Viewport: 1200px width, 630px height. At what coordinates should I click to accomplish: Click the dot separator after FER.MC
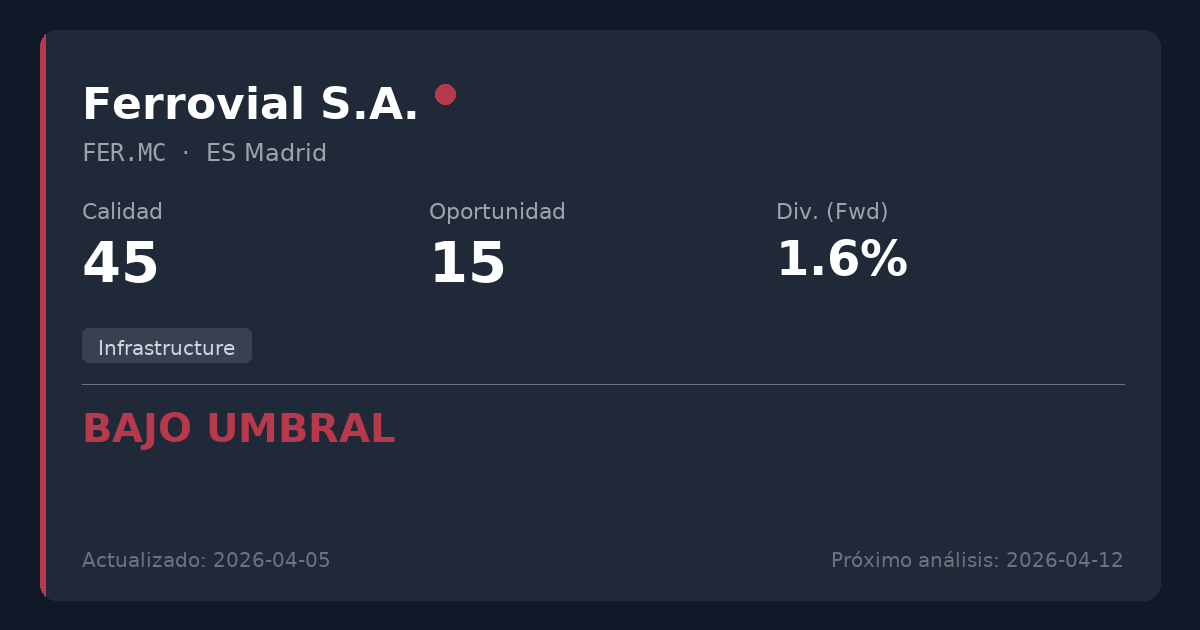186,154
